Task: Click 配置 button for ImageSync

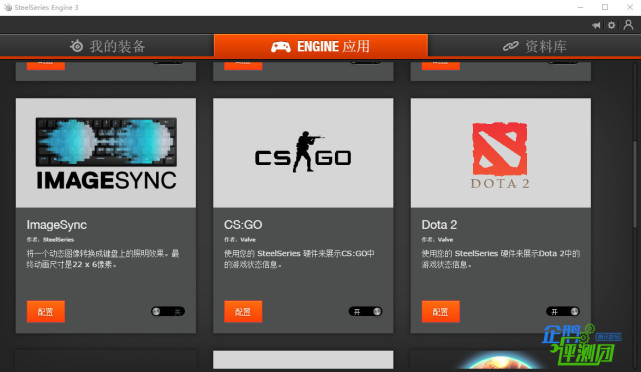Action: click(x=46, y=311)
